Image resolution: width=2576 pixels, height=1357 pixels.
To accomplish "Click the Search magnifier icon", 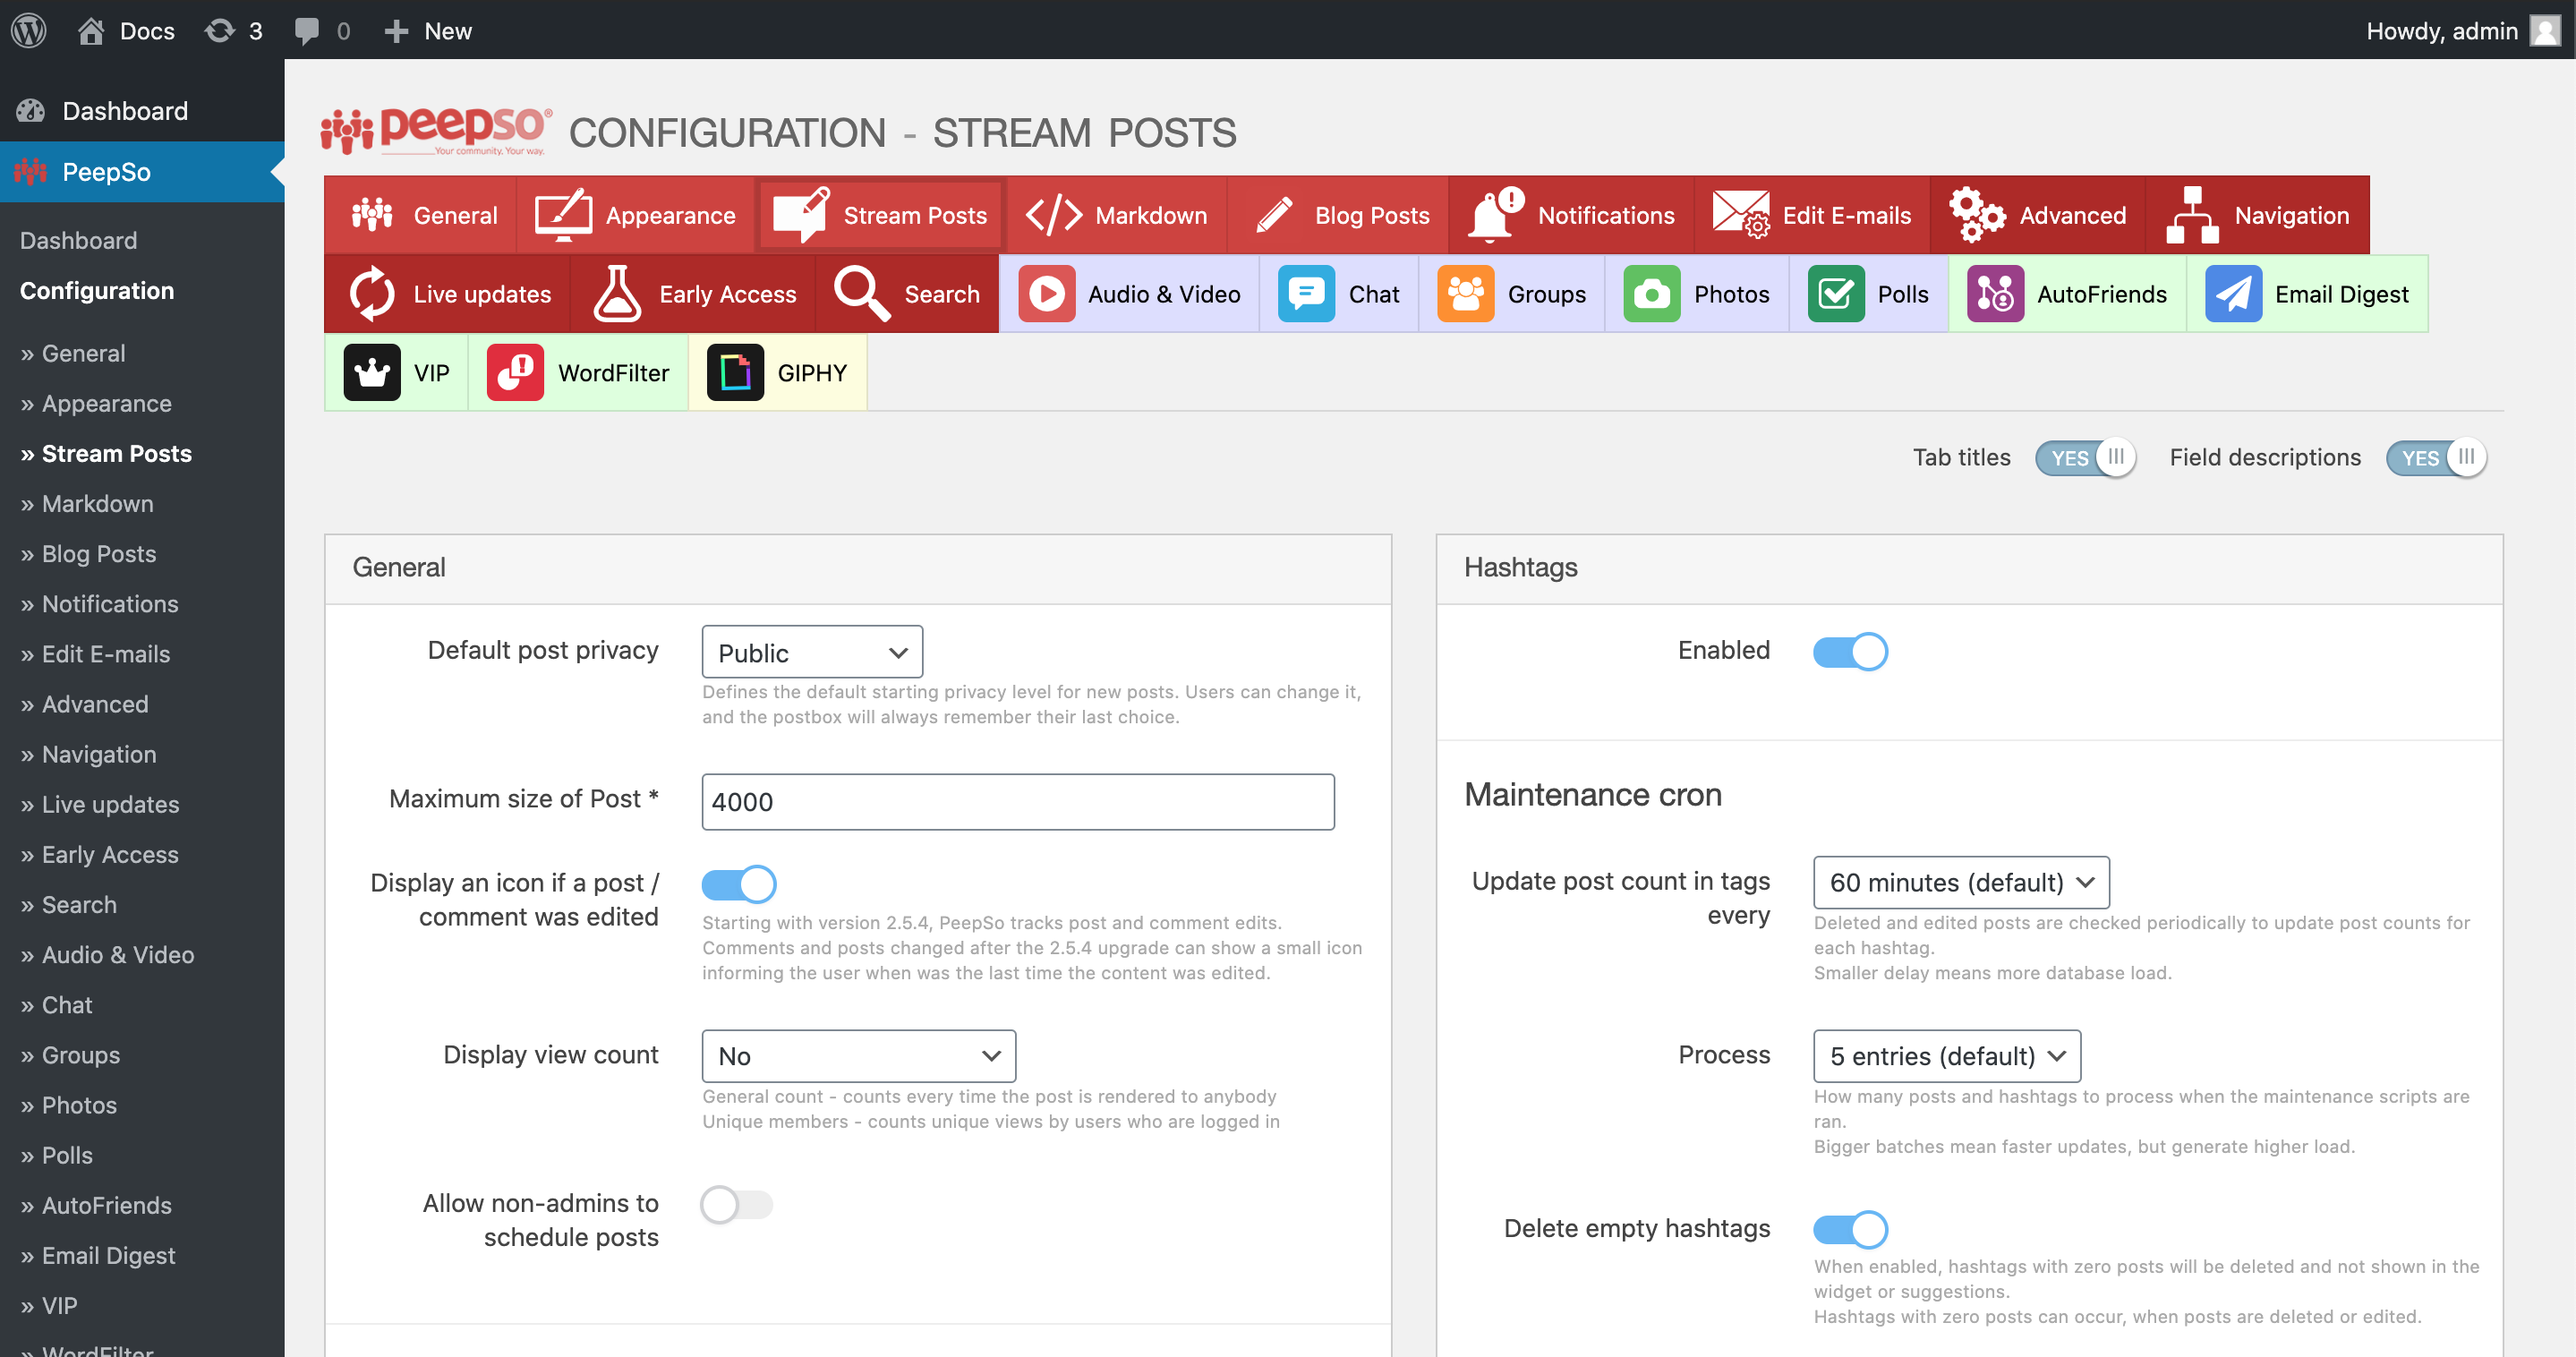I will point(862,293).
